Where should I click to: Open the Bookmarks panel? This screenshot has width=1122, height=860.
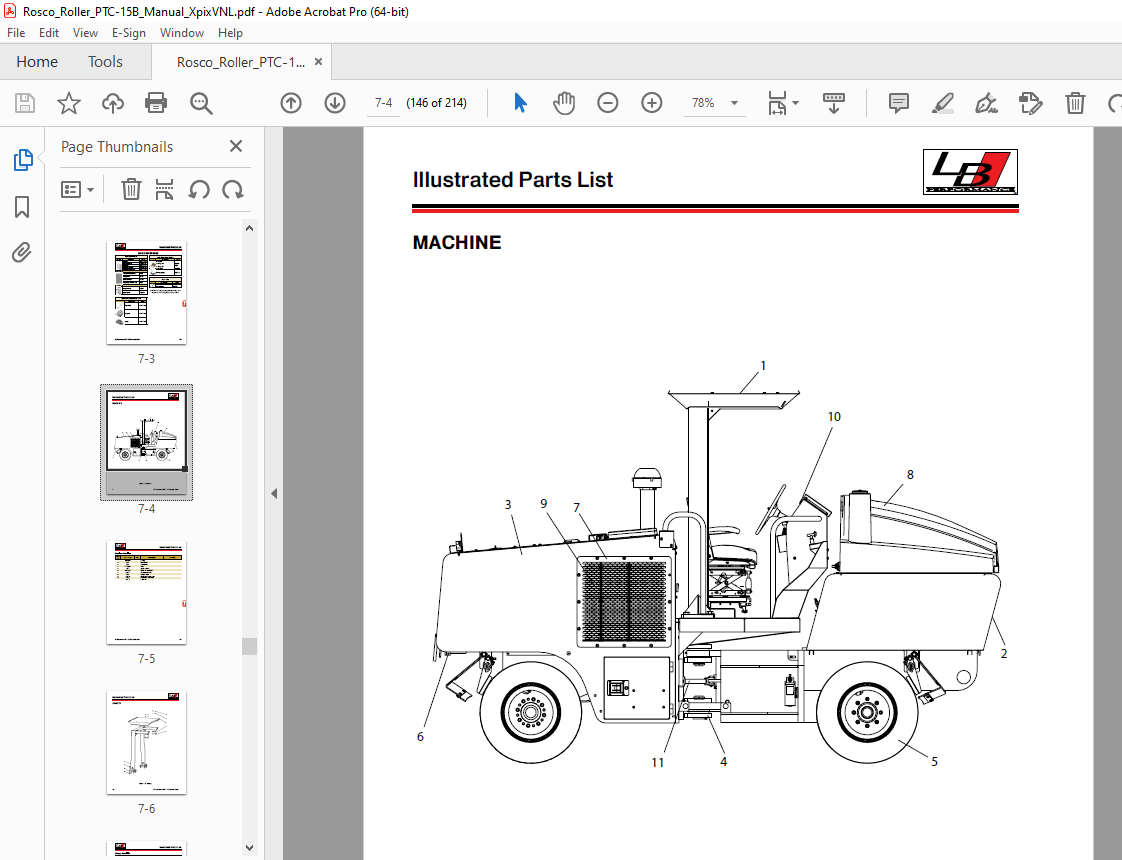point(22,207)
